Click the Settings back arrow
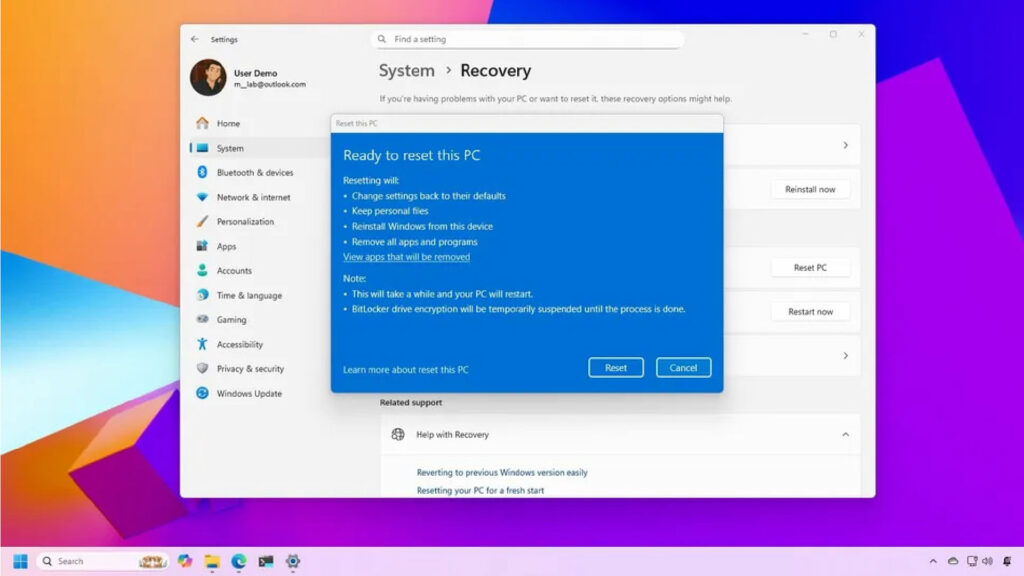The height and width of the screenshot is (576, 1024). 195,39
